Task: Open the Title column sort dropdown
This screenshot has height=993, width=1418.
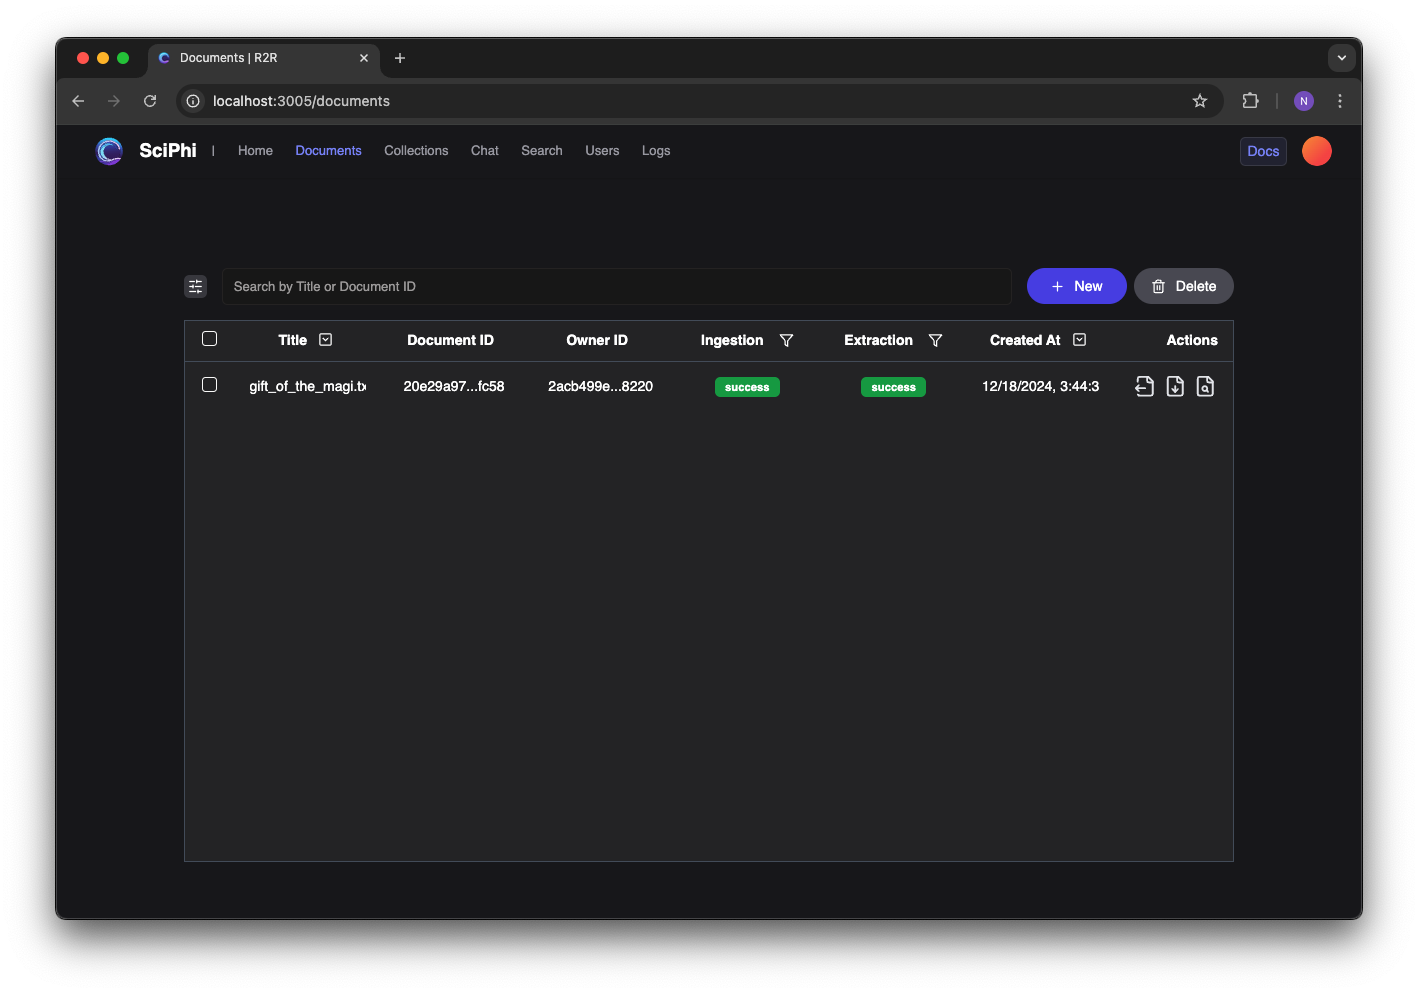Action: point(325,340)
